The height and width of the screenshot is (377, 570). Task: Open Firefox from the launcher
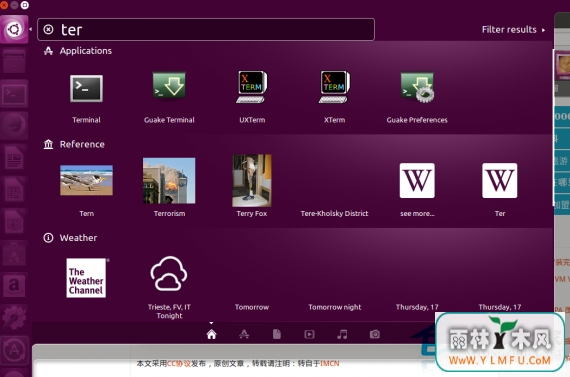[14, 125]
